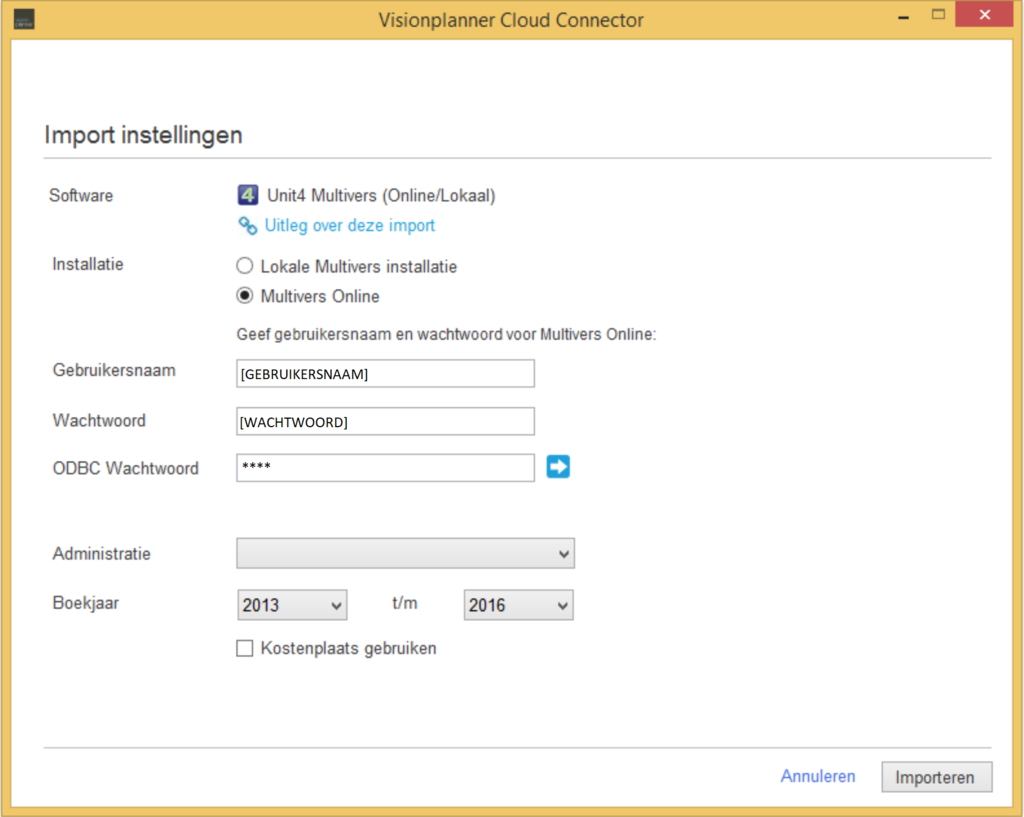Click the Import instellingen heading
The width and height of the screenshot is (1024, 817).
143,135
